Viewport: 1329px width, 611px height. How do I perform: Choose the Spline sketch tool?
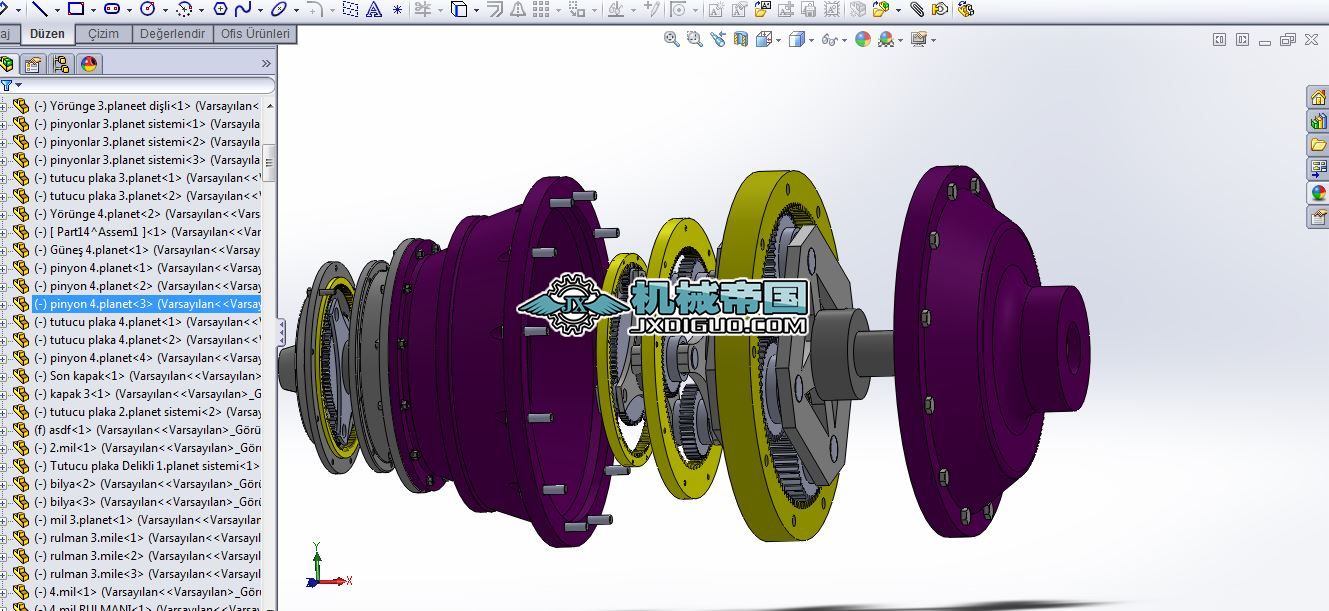point(242,9)
